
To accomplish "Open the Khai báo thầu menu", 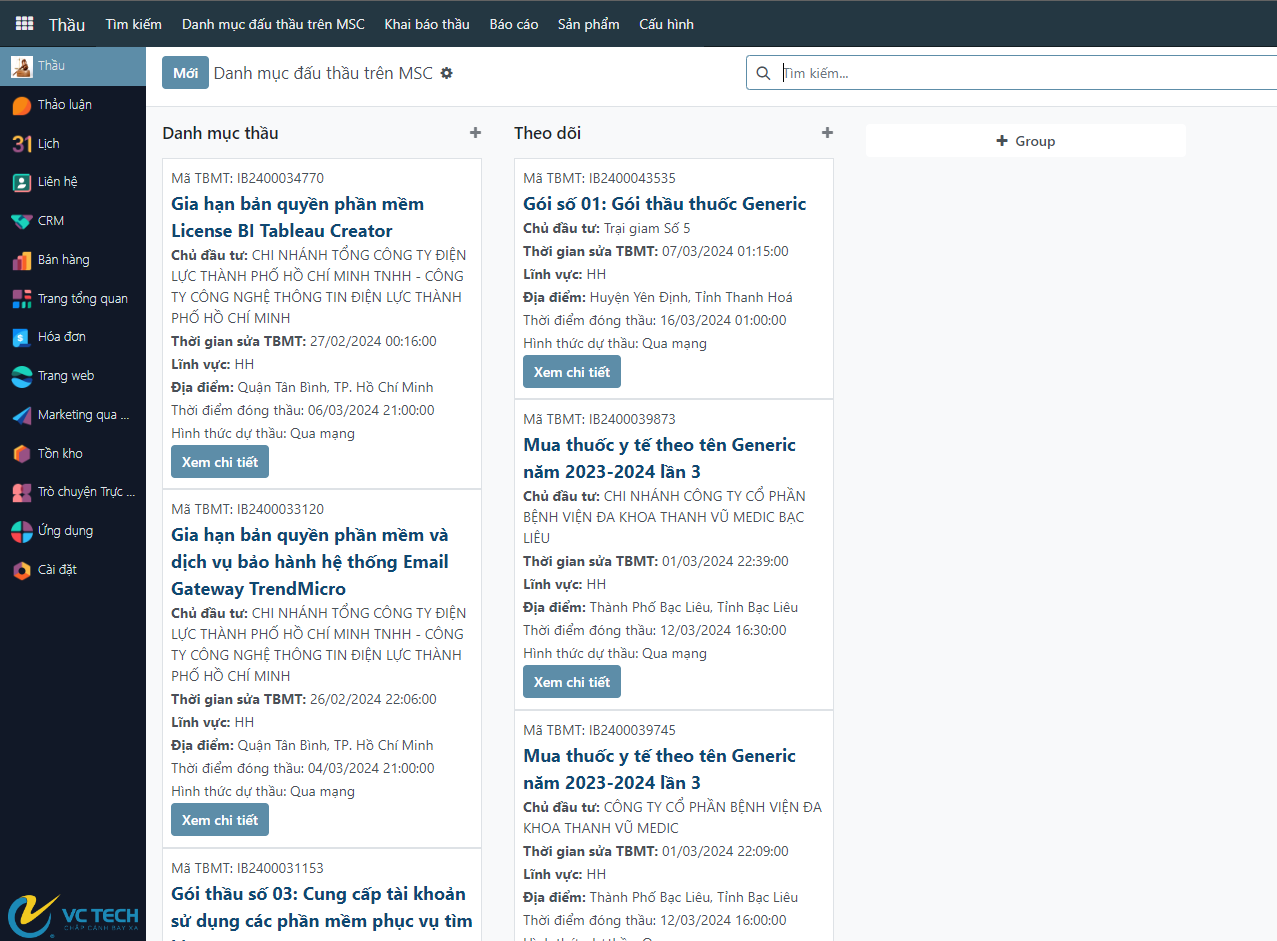I will 426,24.
